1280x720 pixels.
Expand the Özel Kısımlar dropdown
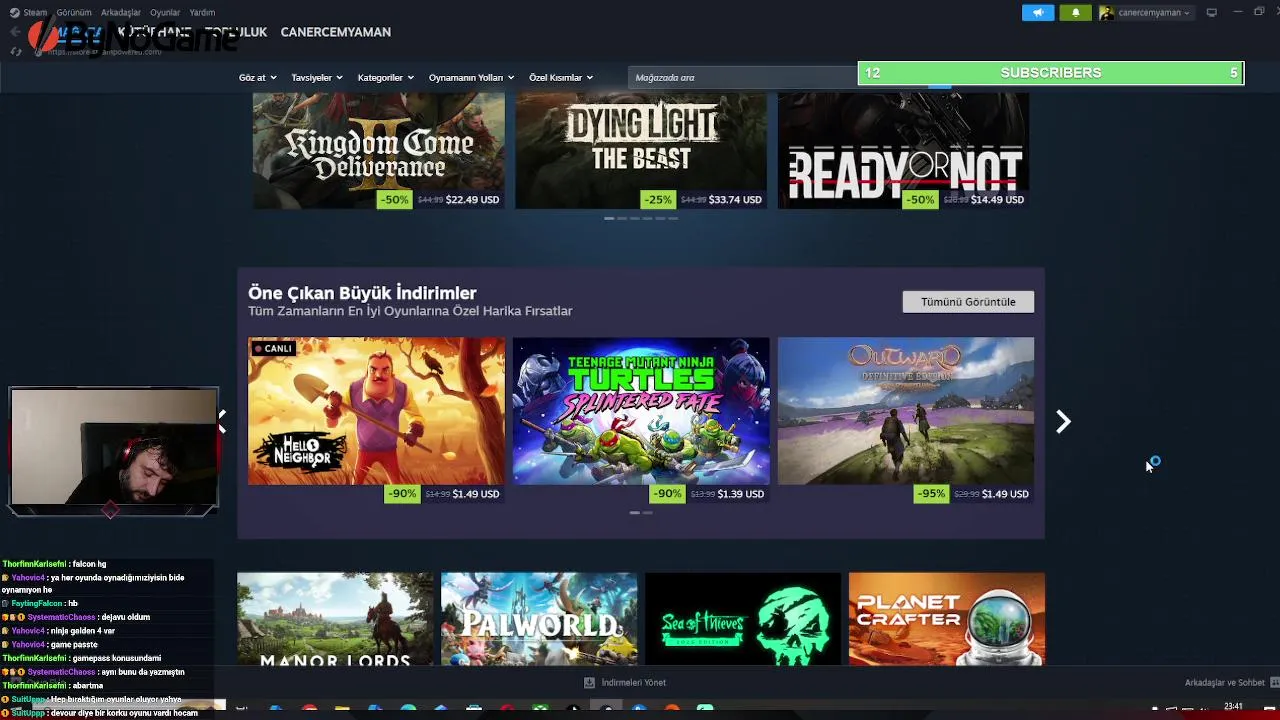pos(560,77)
